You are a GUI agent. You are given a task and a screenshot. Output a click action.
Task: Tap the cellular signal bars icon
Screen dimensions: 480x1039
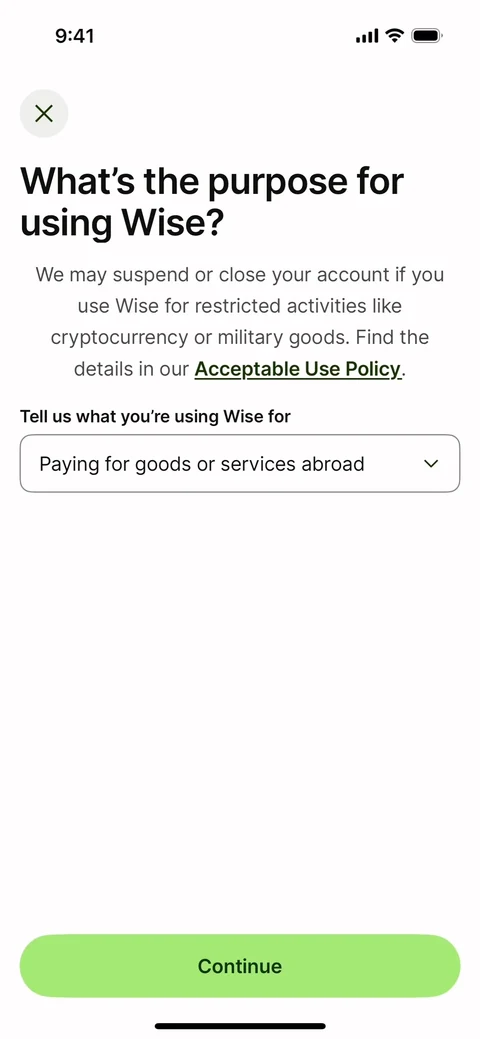[367, 36]
